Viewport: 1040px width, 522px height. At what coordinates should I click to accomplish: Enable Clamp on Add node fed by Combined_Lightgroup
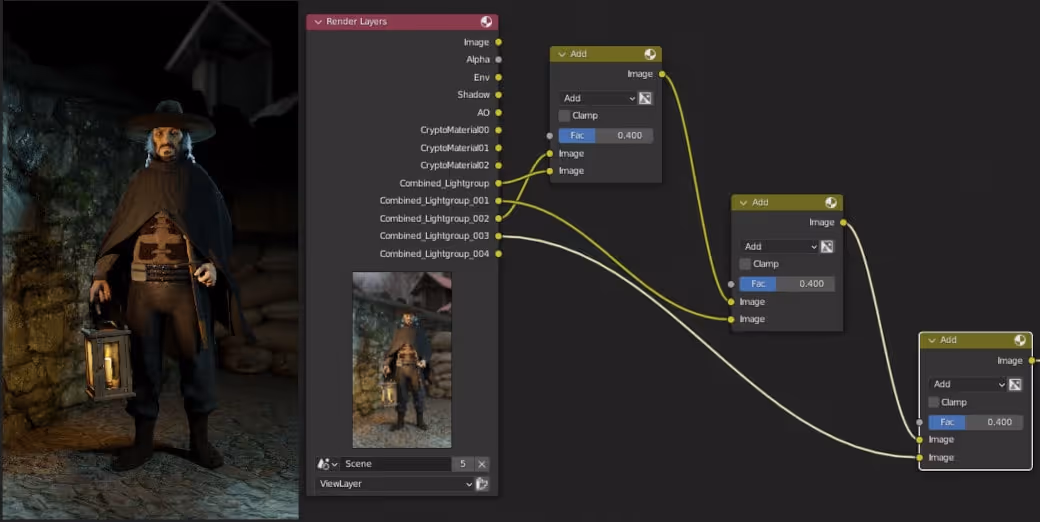click(x=564, y=115)
